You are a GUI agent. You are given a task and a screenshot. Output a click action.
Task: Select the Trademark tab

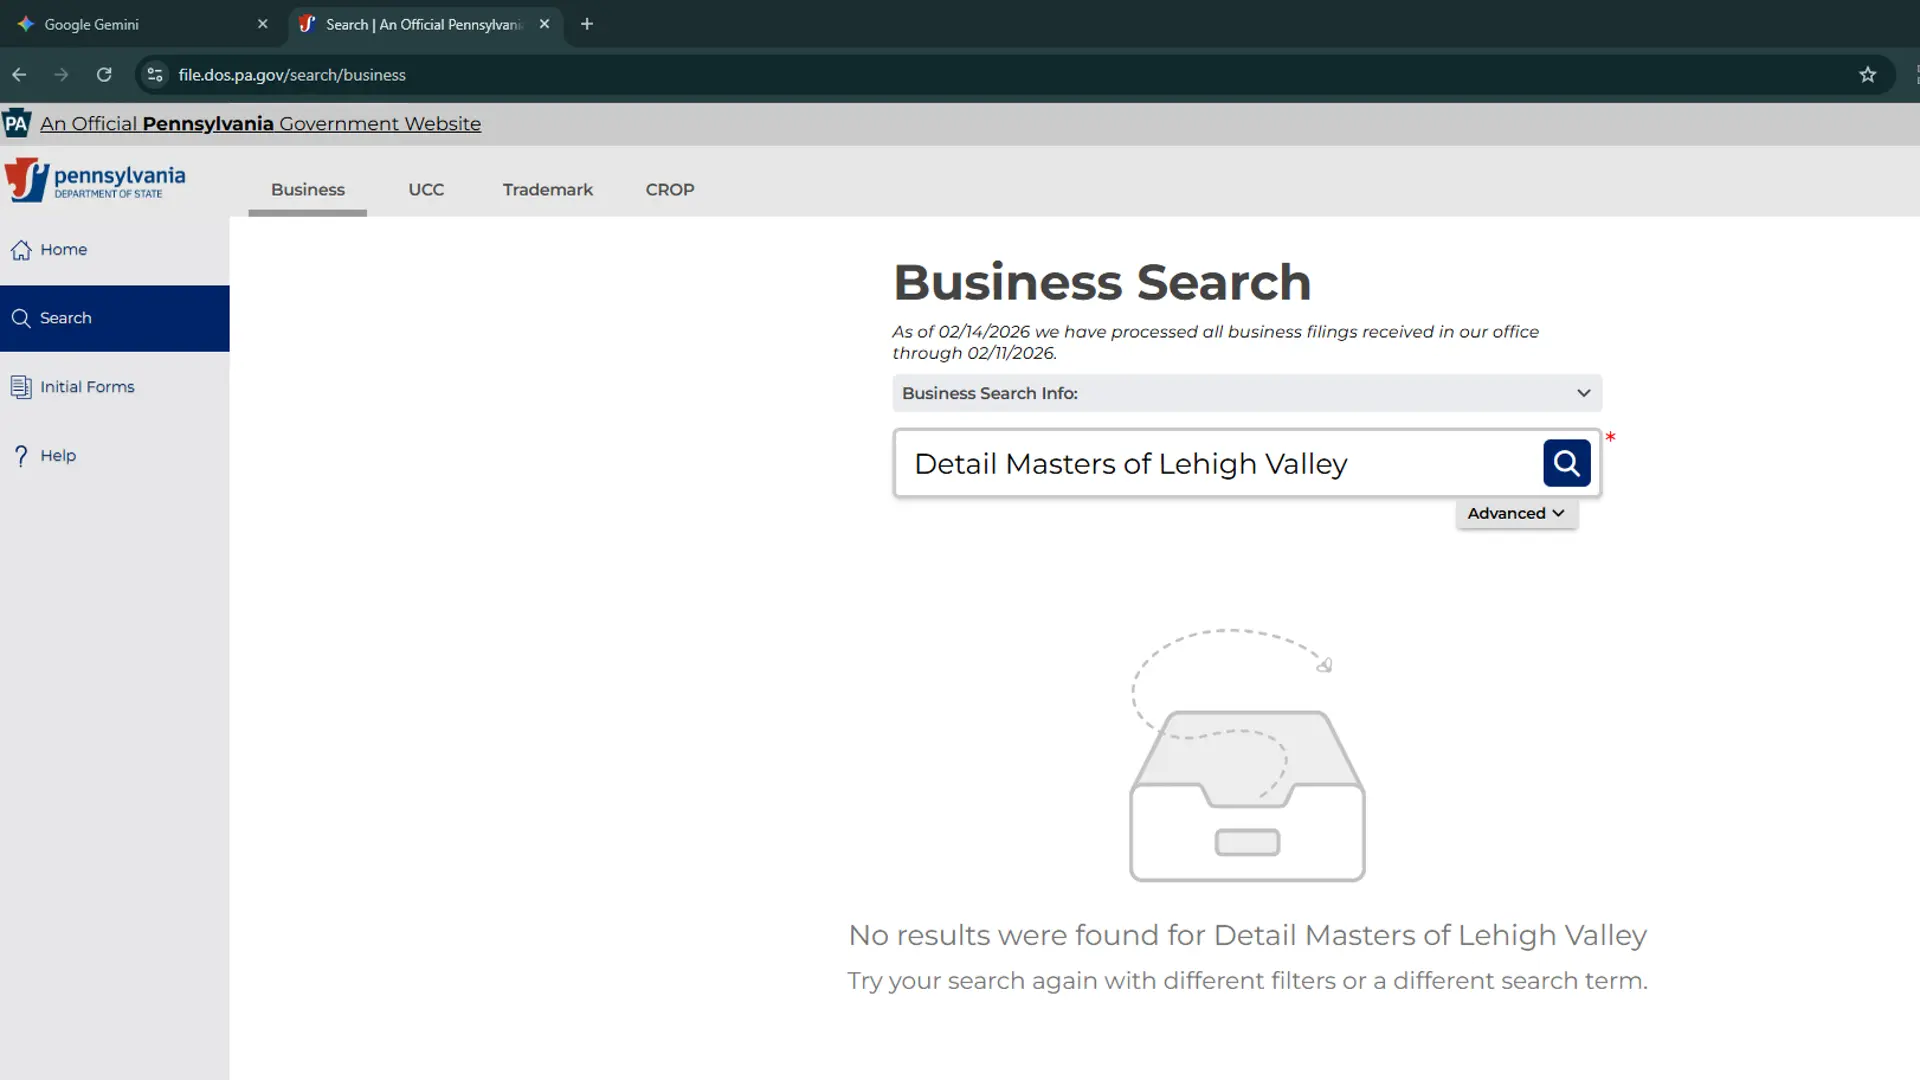point(547,189)
